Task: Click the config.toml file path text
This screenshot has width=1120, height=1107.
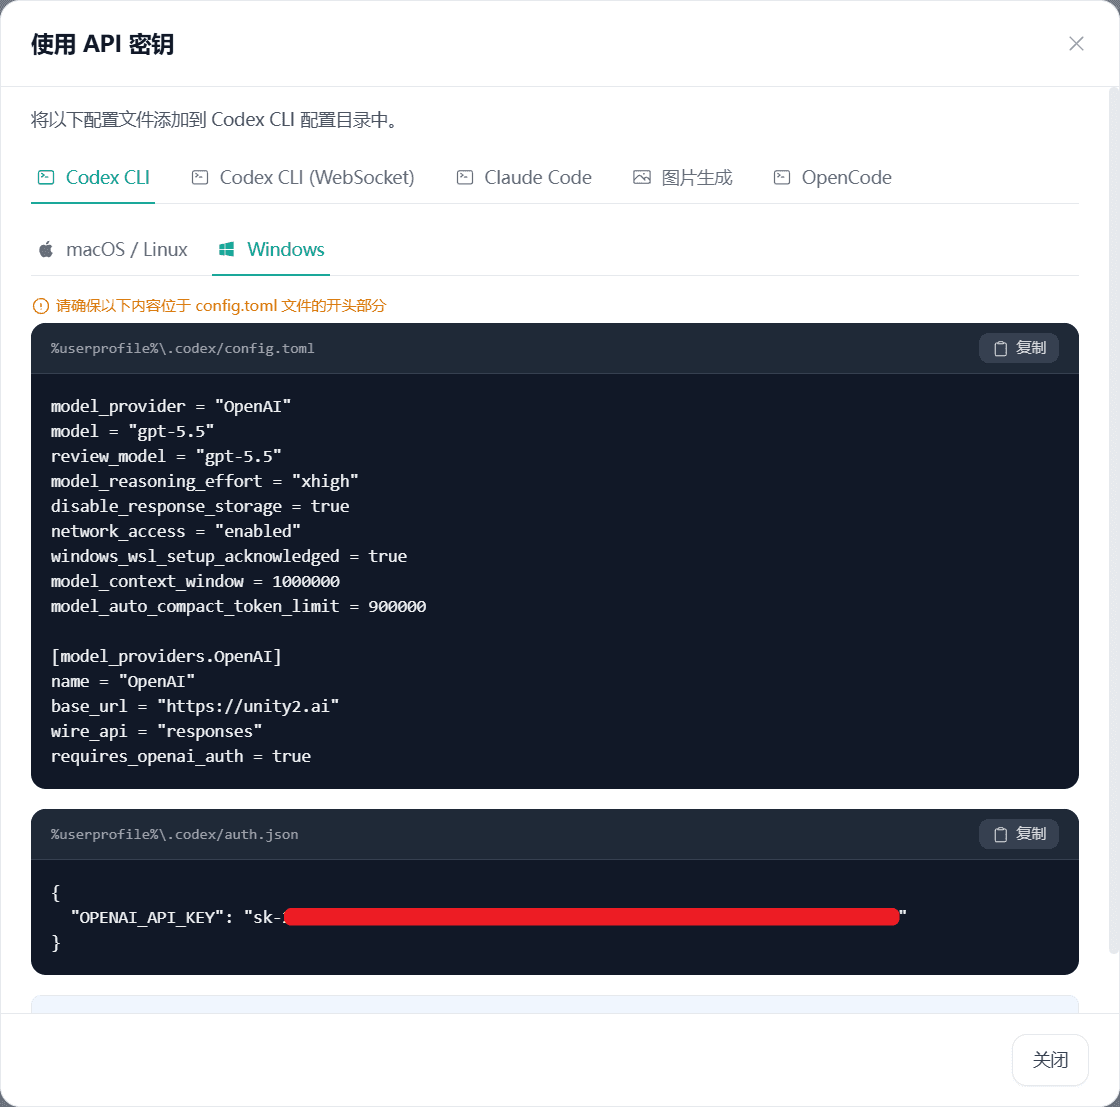Action: coord(183,349)
